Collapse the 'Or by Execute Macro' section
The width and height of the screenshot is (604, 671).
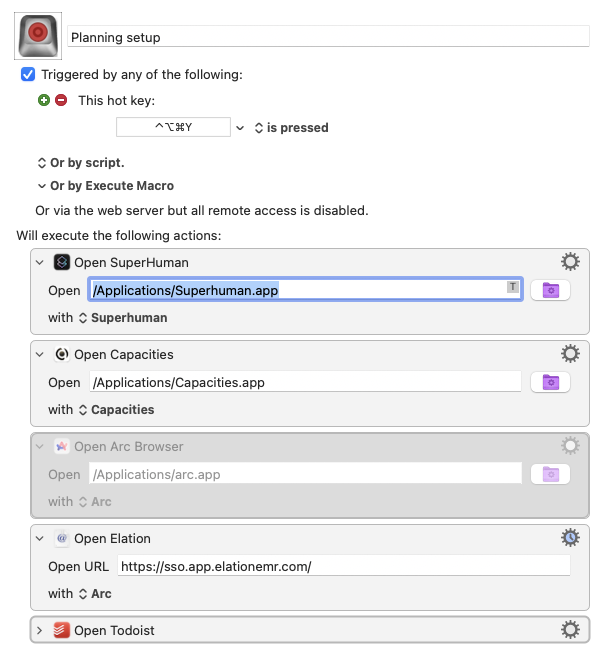coord(42,186)
